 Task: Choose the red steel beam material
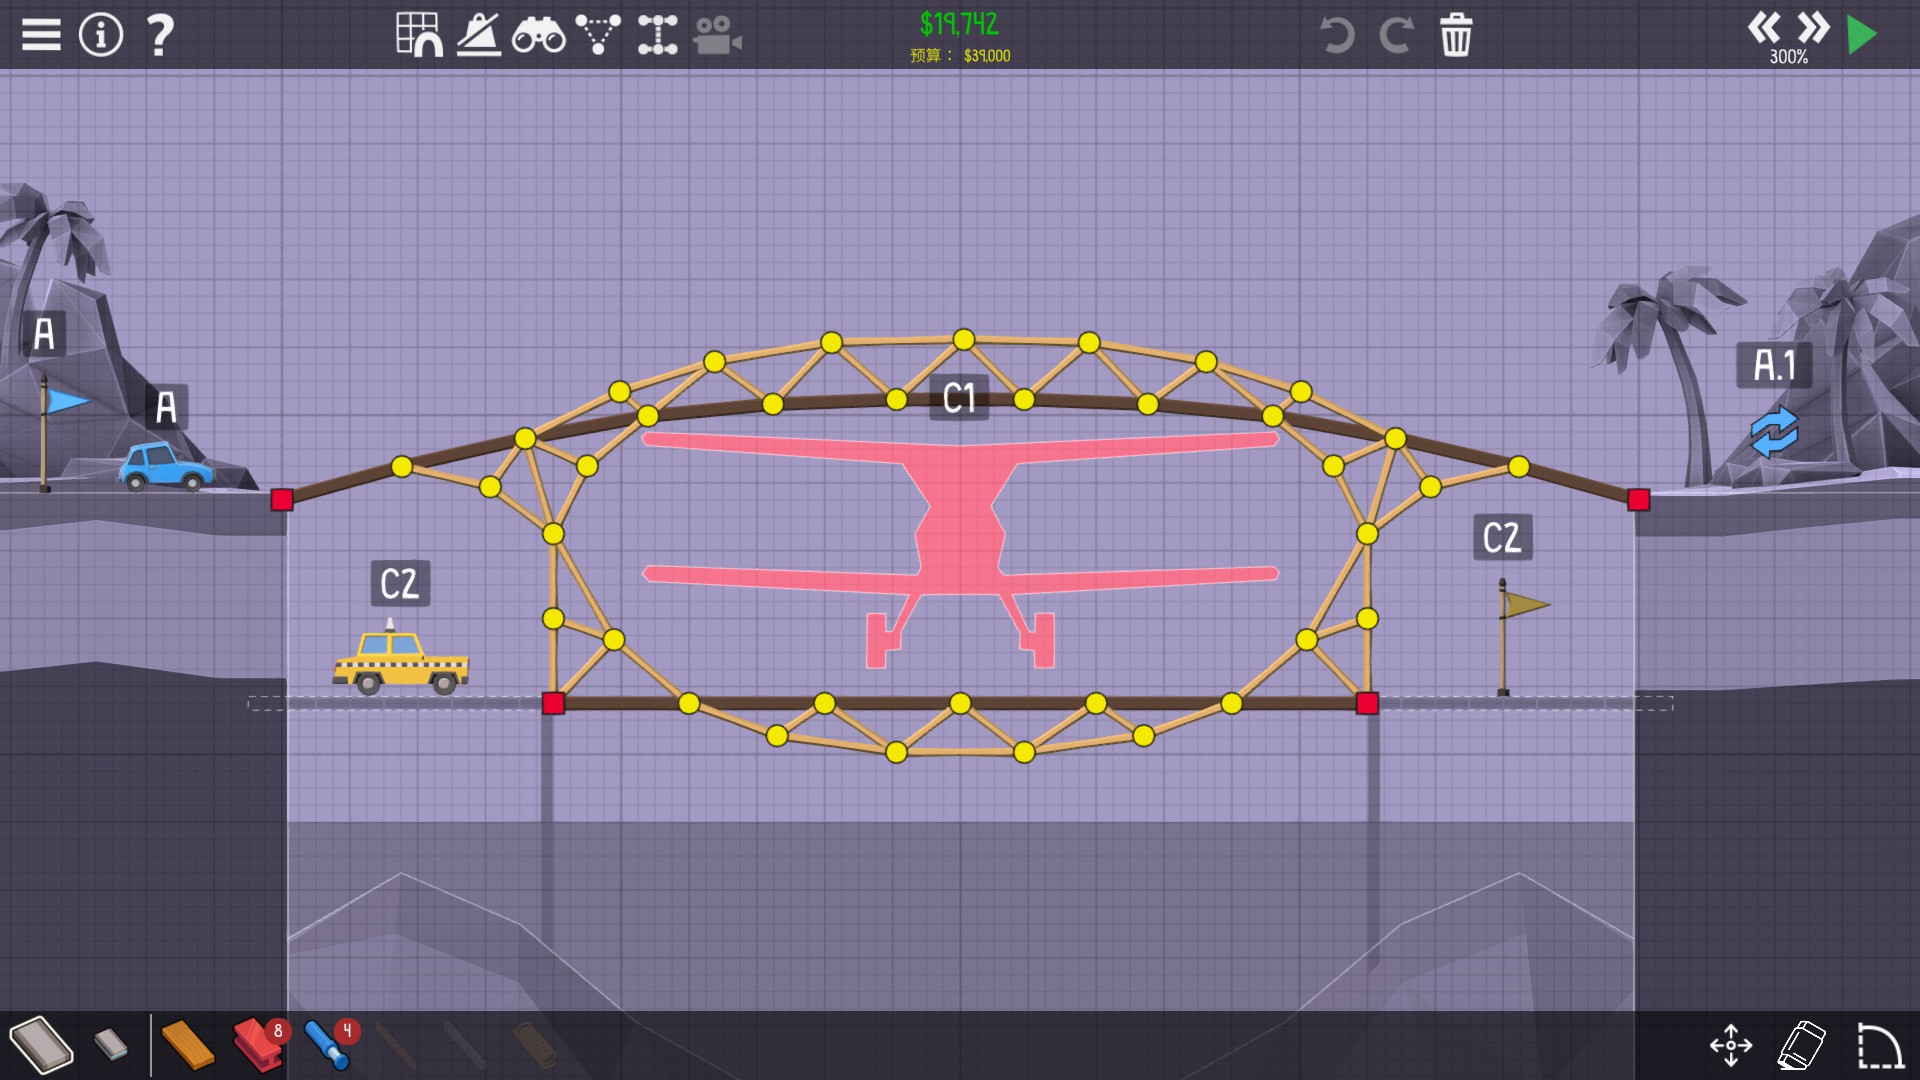(257, 1045)
